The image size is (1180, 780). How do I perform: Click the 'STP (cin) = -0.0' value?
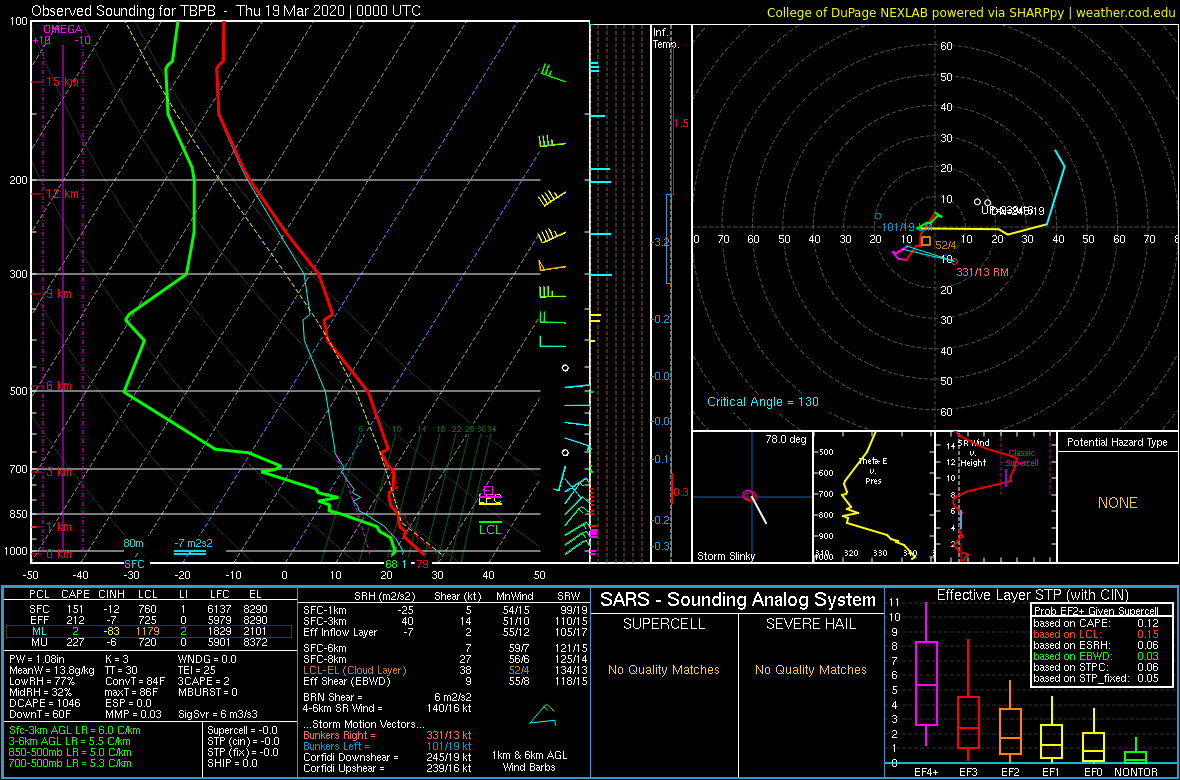tap(242, 742)
